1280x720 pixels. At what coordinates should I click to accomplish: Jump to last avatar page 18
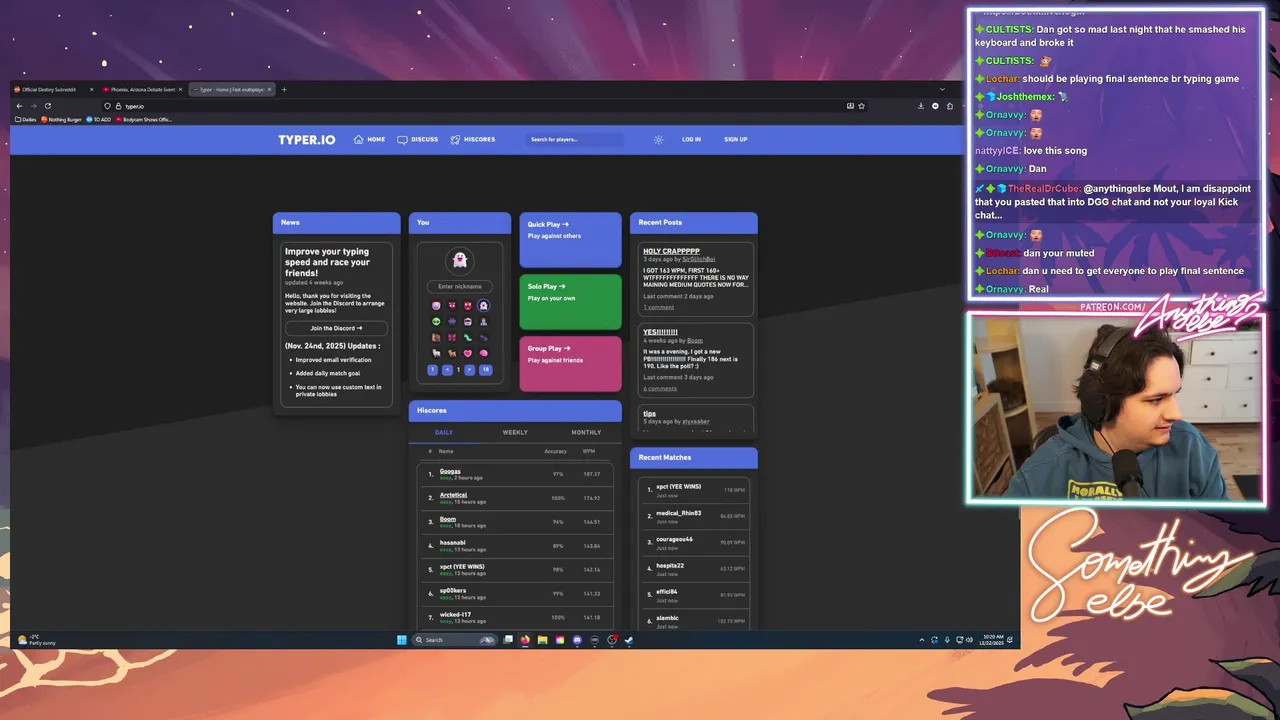[x=486, y=370]
